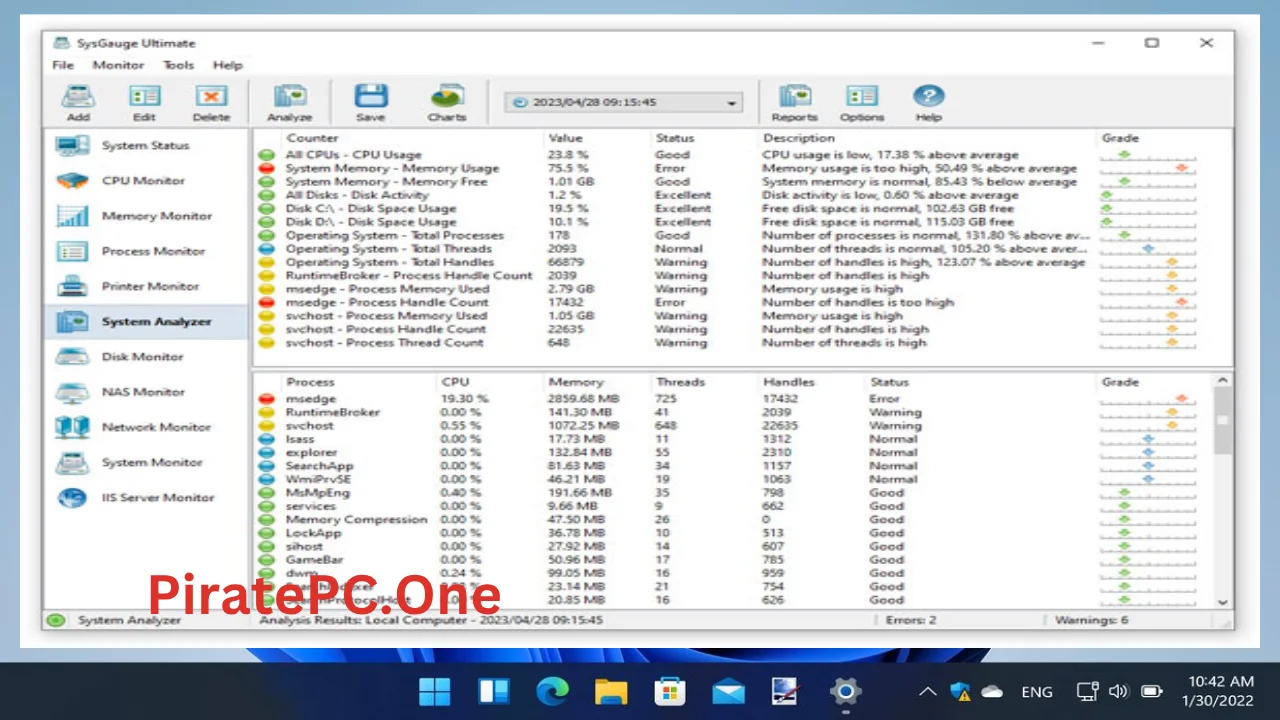Open the Monitor menu

tap(118, 65)
